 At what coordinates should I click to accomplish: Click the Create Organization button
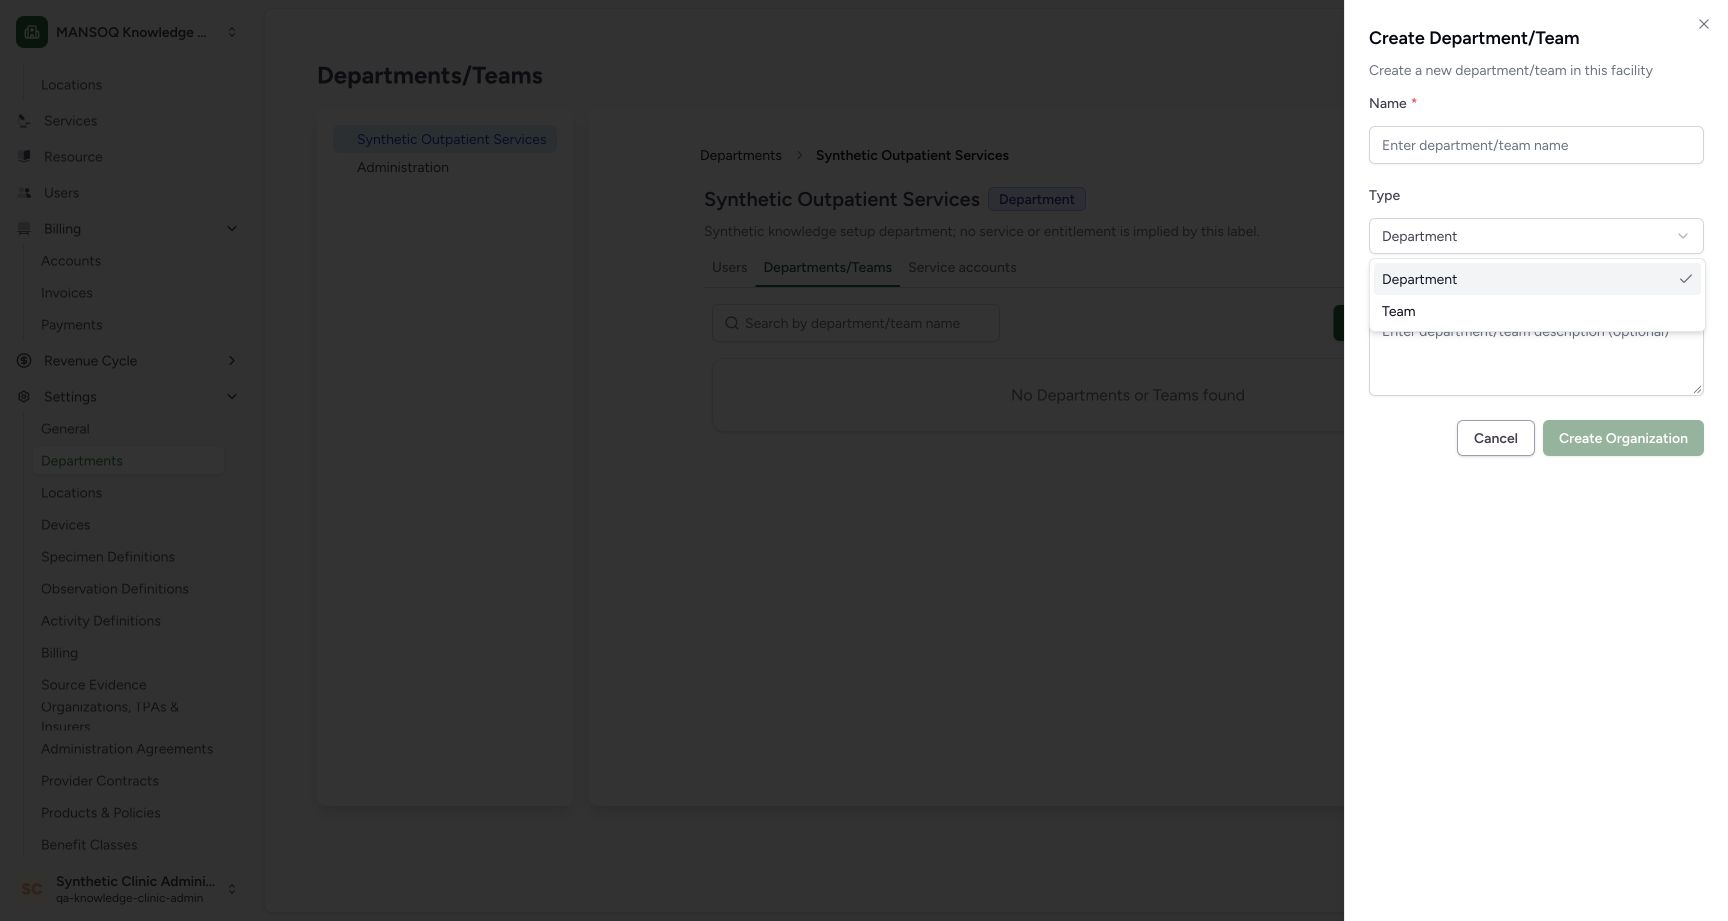click(x=1623, y=438)
